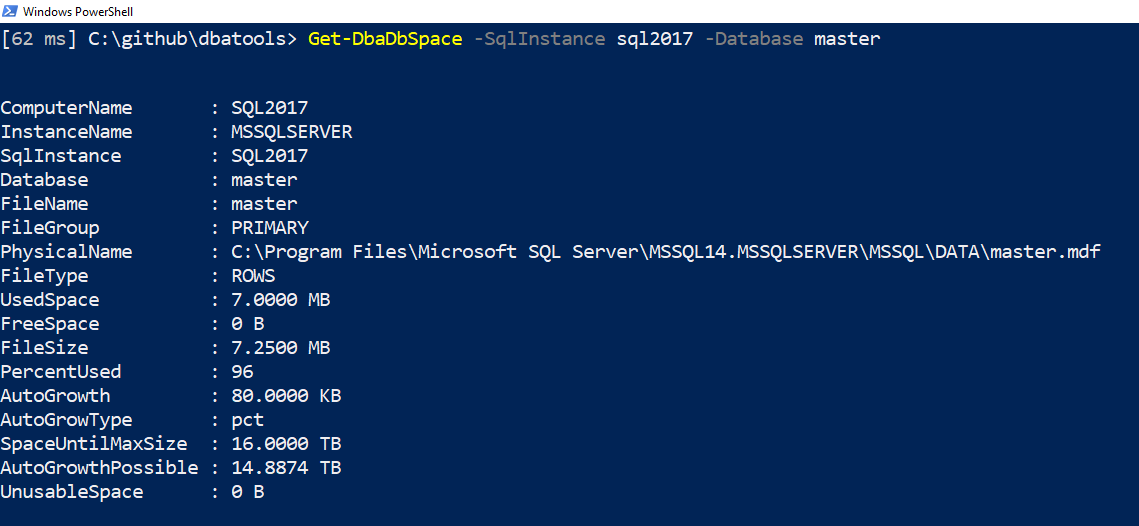Click the Windows PowerShell window title
Screen dimensions: 1139x526
pyautogui.click(x=77, y=12)
